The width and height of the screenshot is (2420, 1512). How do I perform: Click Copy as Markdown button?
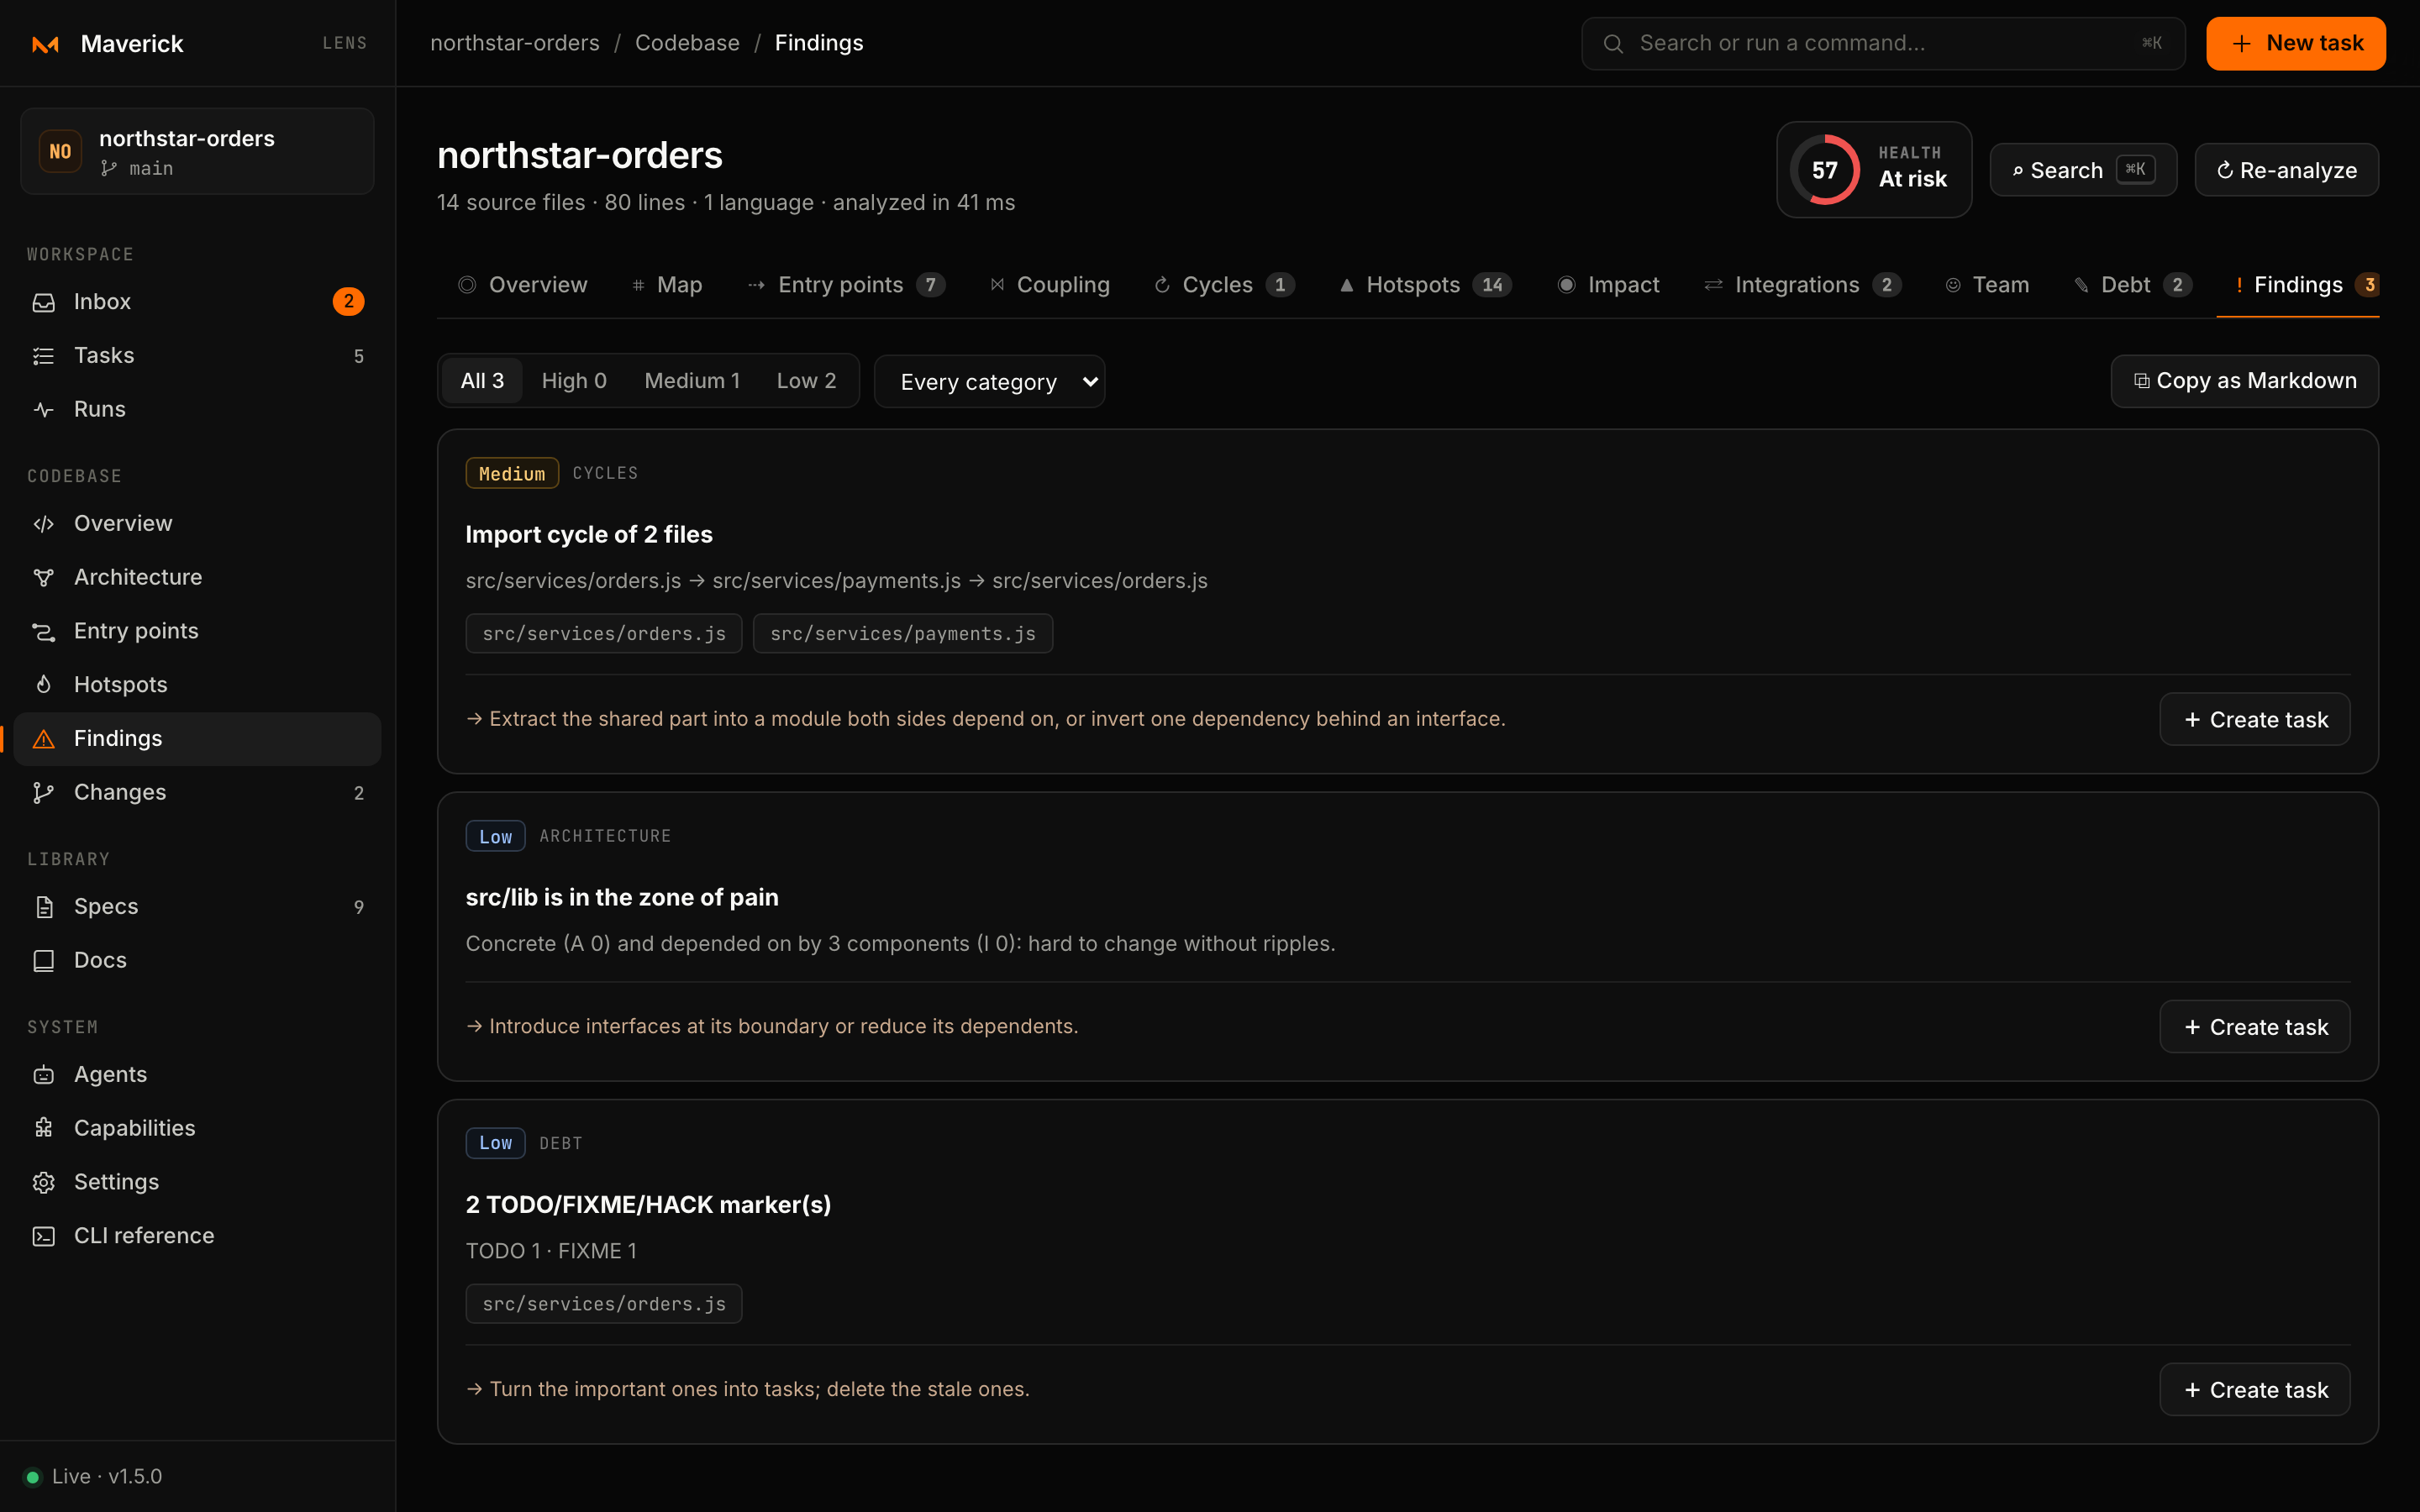click(2244, 381)
